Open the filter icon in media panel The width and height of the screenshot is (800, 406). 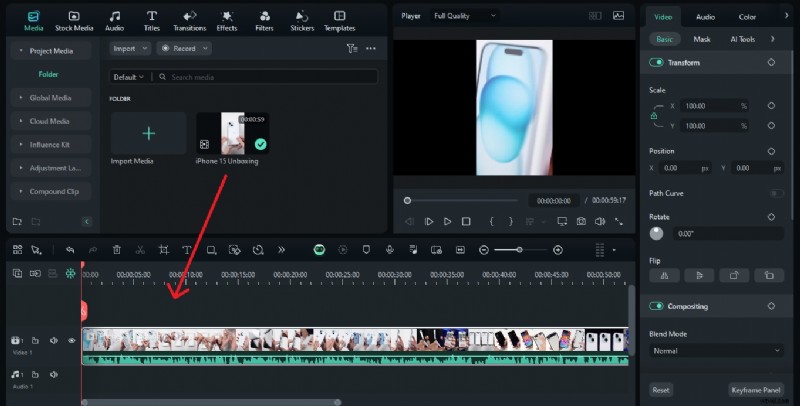351,48
